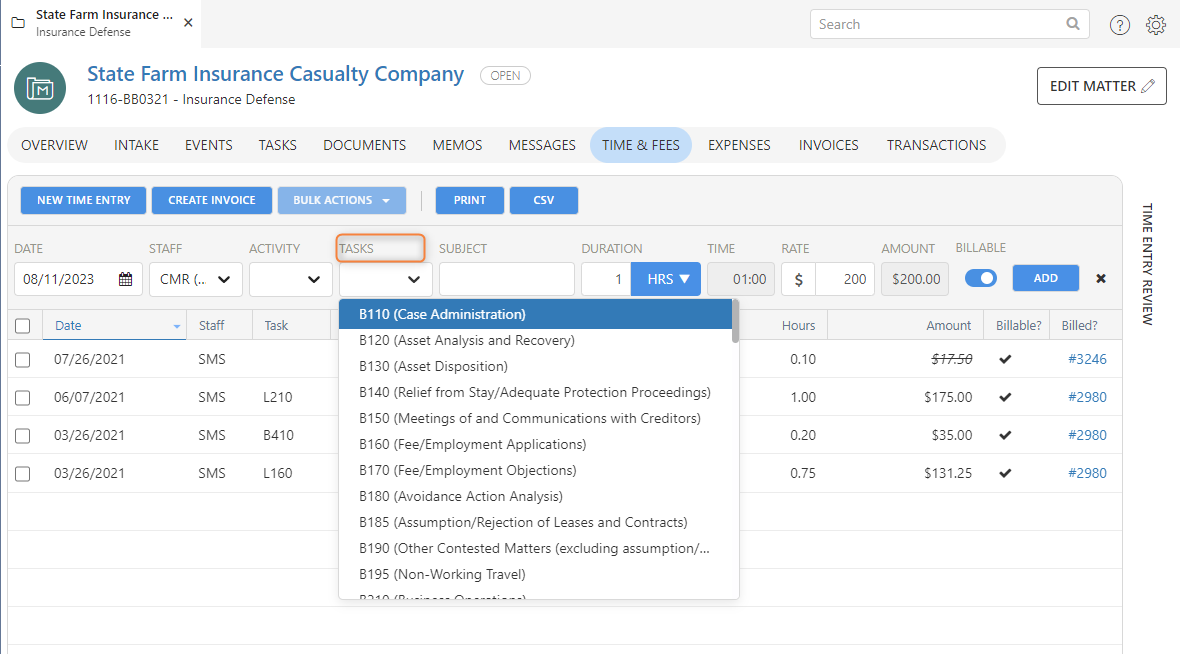Image resolution: width=1180 pixels, height=654 pixels.
Task: Disable the Billable toggle for the new entry
Action: pyautogui.click(x=981, y=278)
